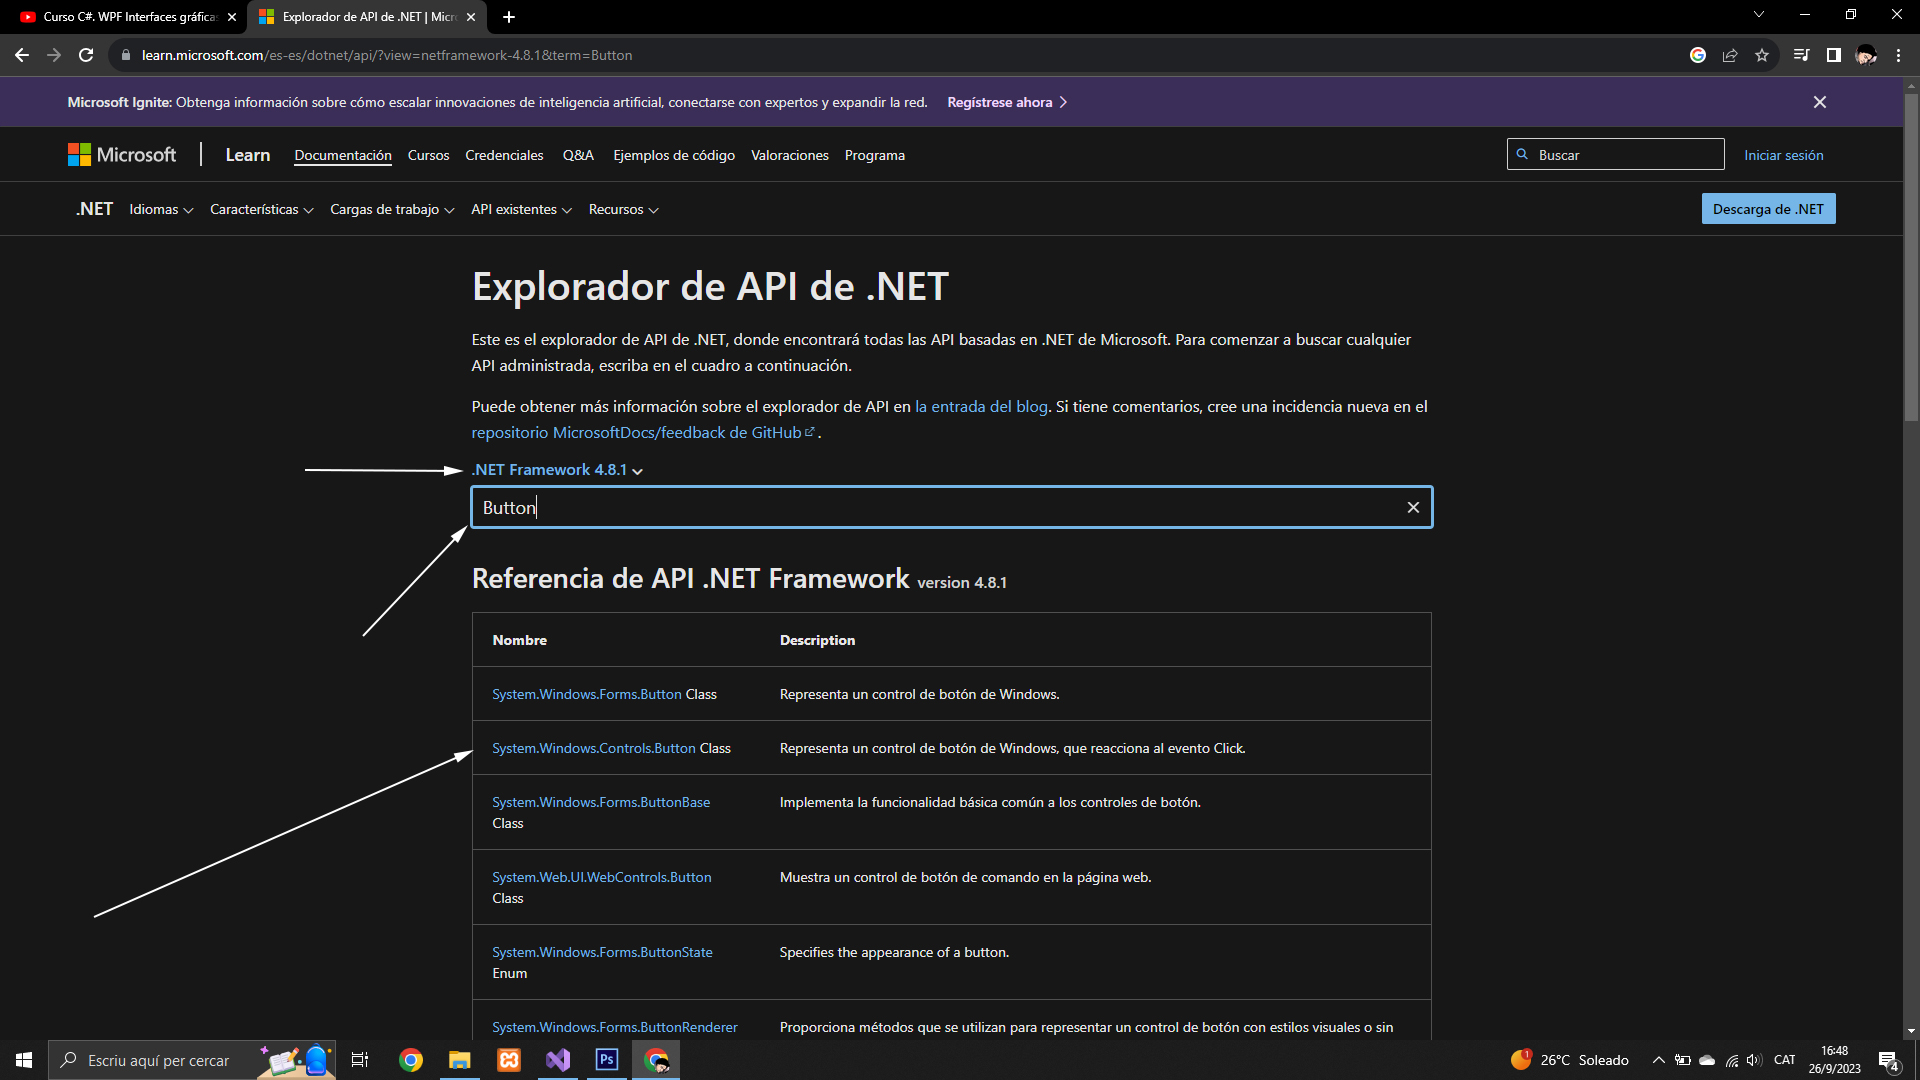Open the Cargas de trabajo dropdown
Image resolution: width=1920 pixels, height=1080 pixels.
392,209
